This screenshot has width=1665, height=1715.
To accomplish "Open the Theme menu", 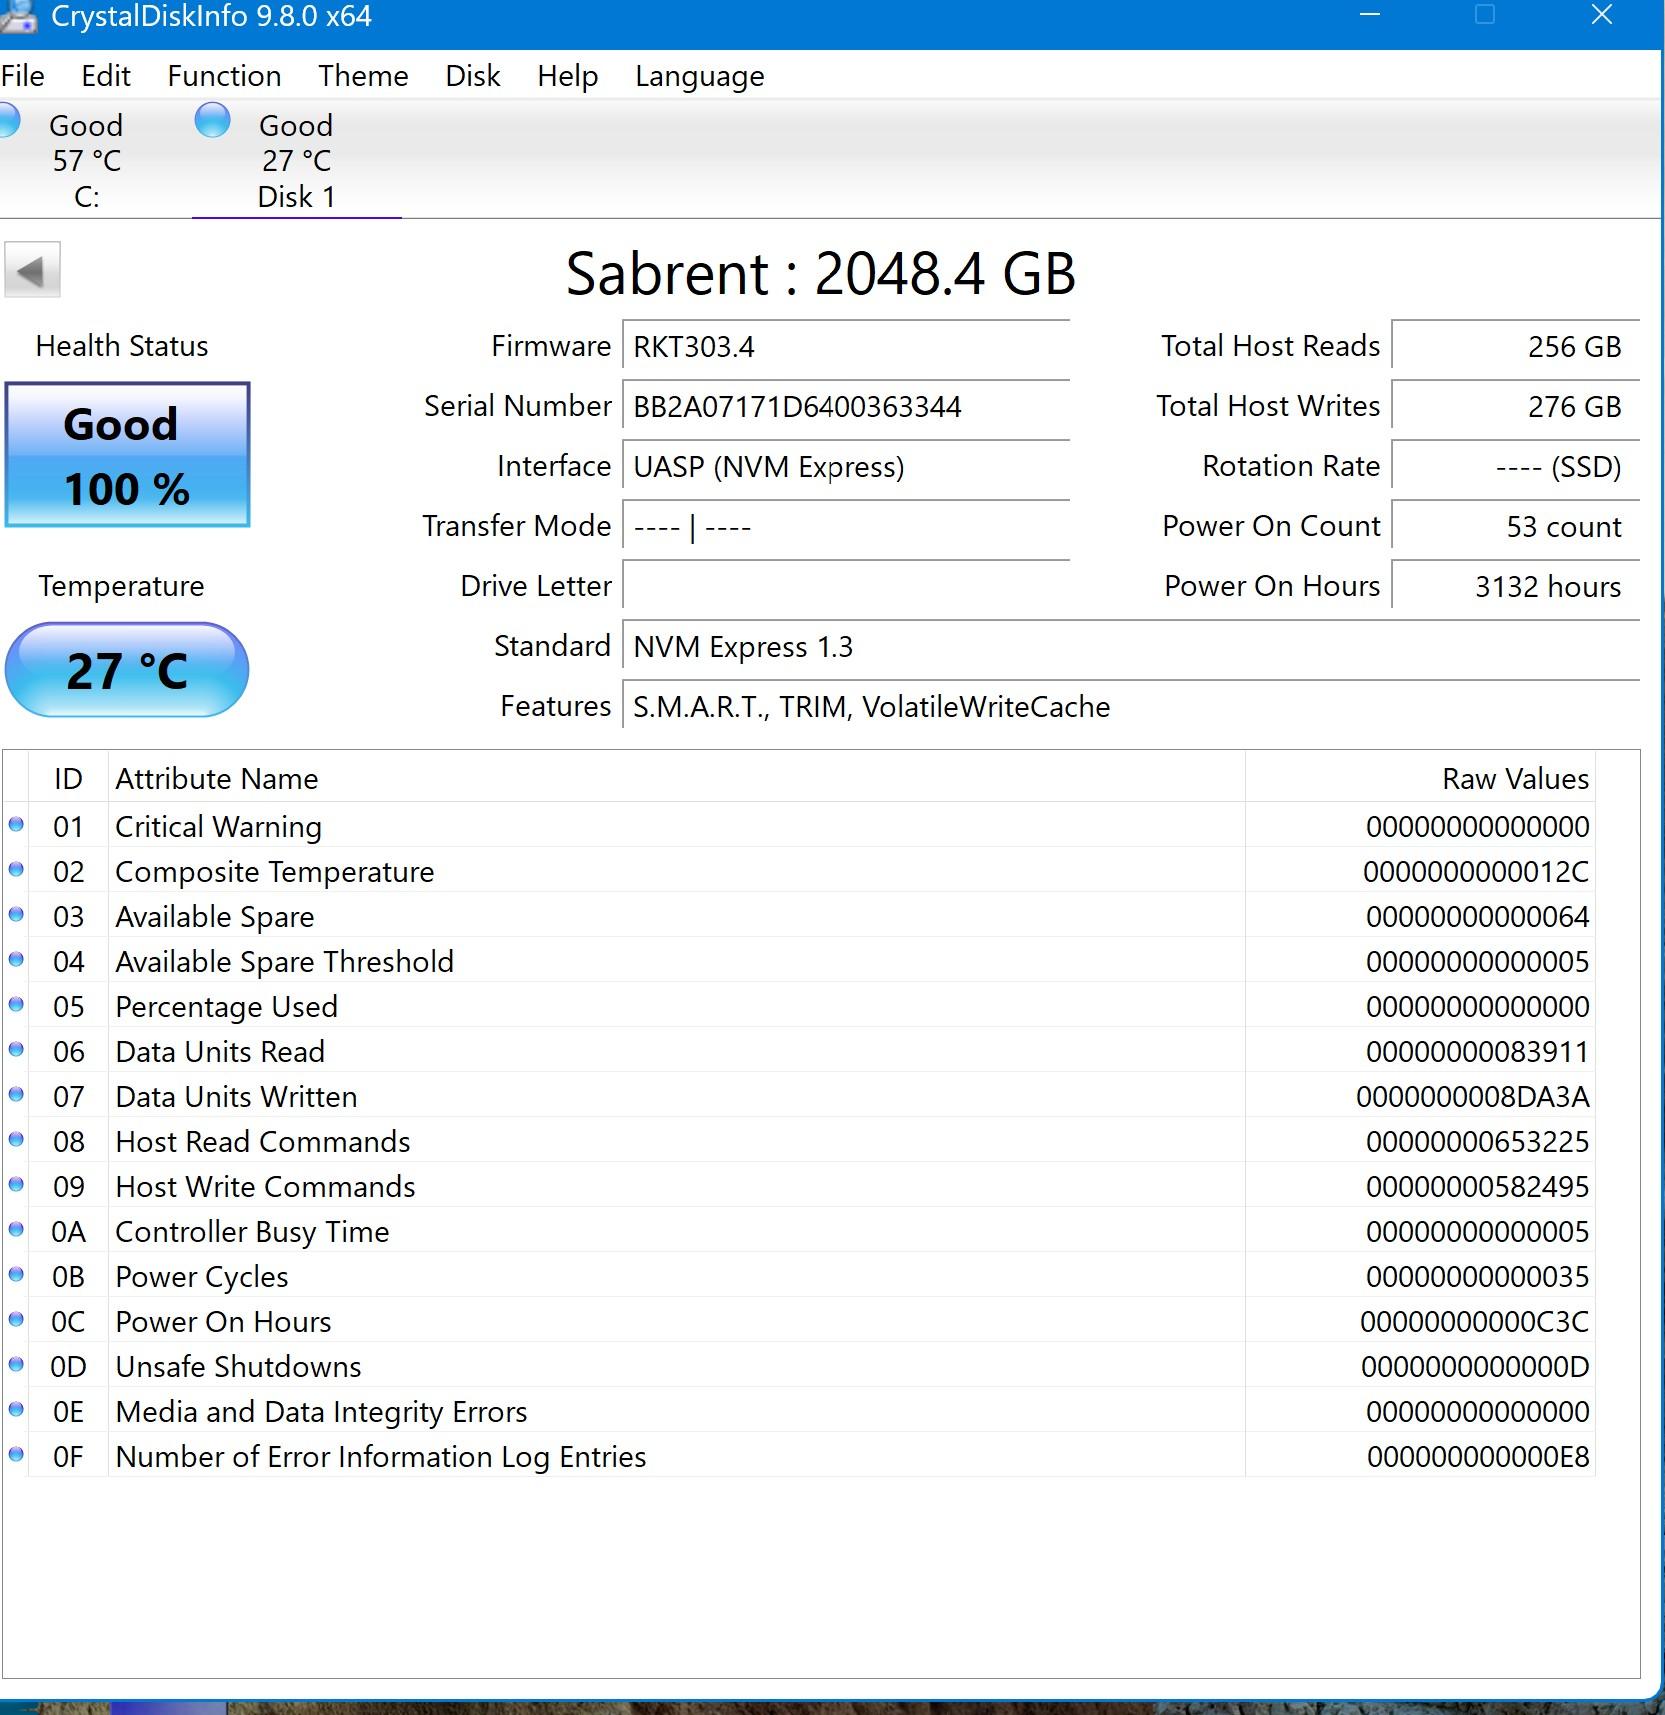I will pos(363,76).
